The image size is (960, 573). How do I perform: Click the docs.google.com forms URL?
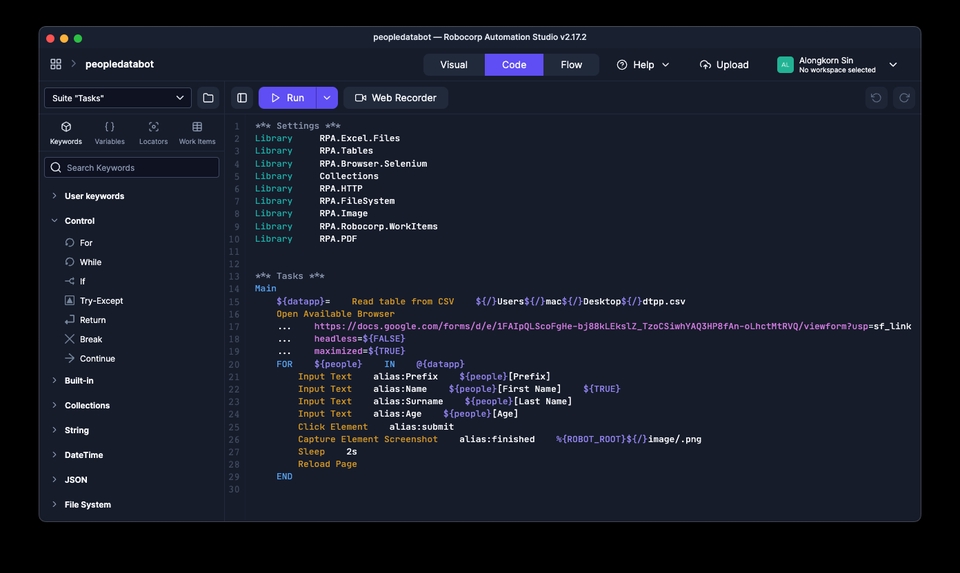coord(612,326)
